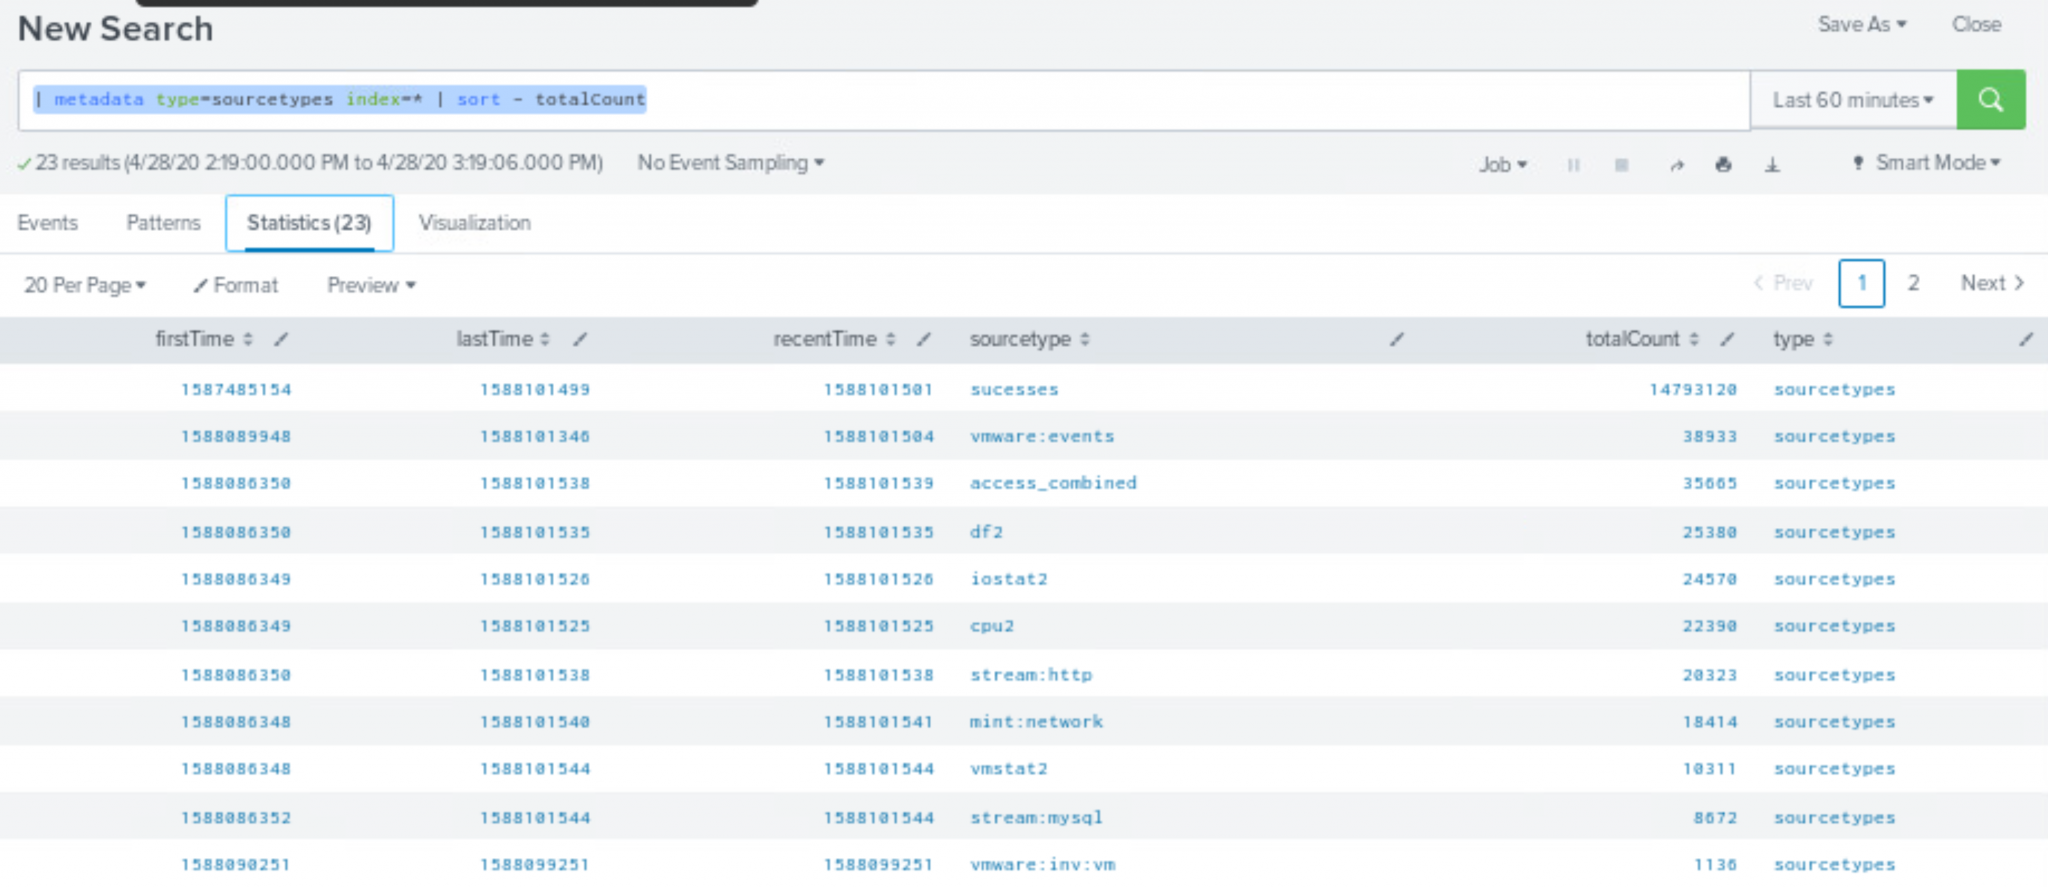This screenshot has width=2048, height=887.
Task: Switch to the Patterns tab
Action: click(x=163, y=223)
